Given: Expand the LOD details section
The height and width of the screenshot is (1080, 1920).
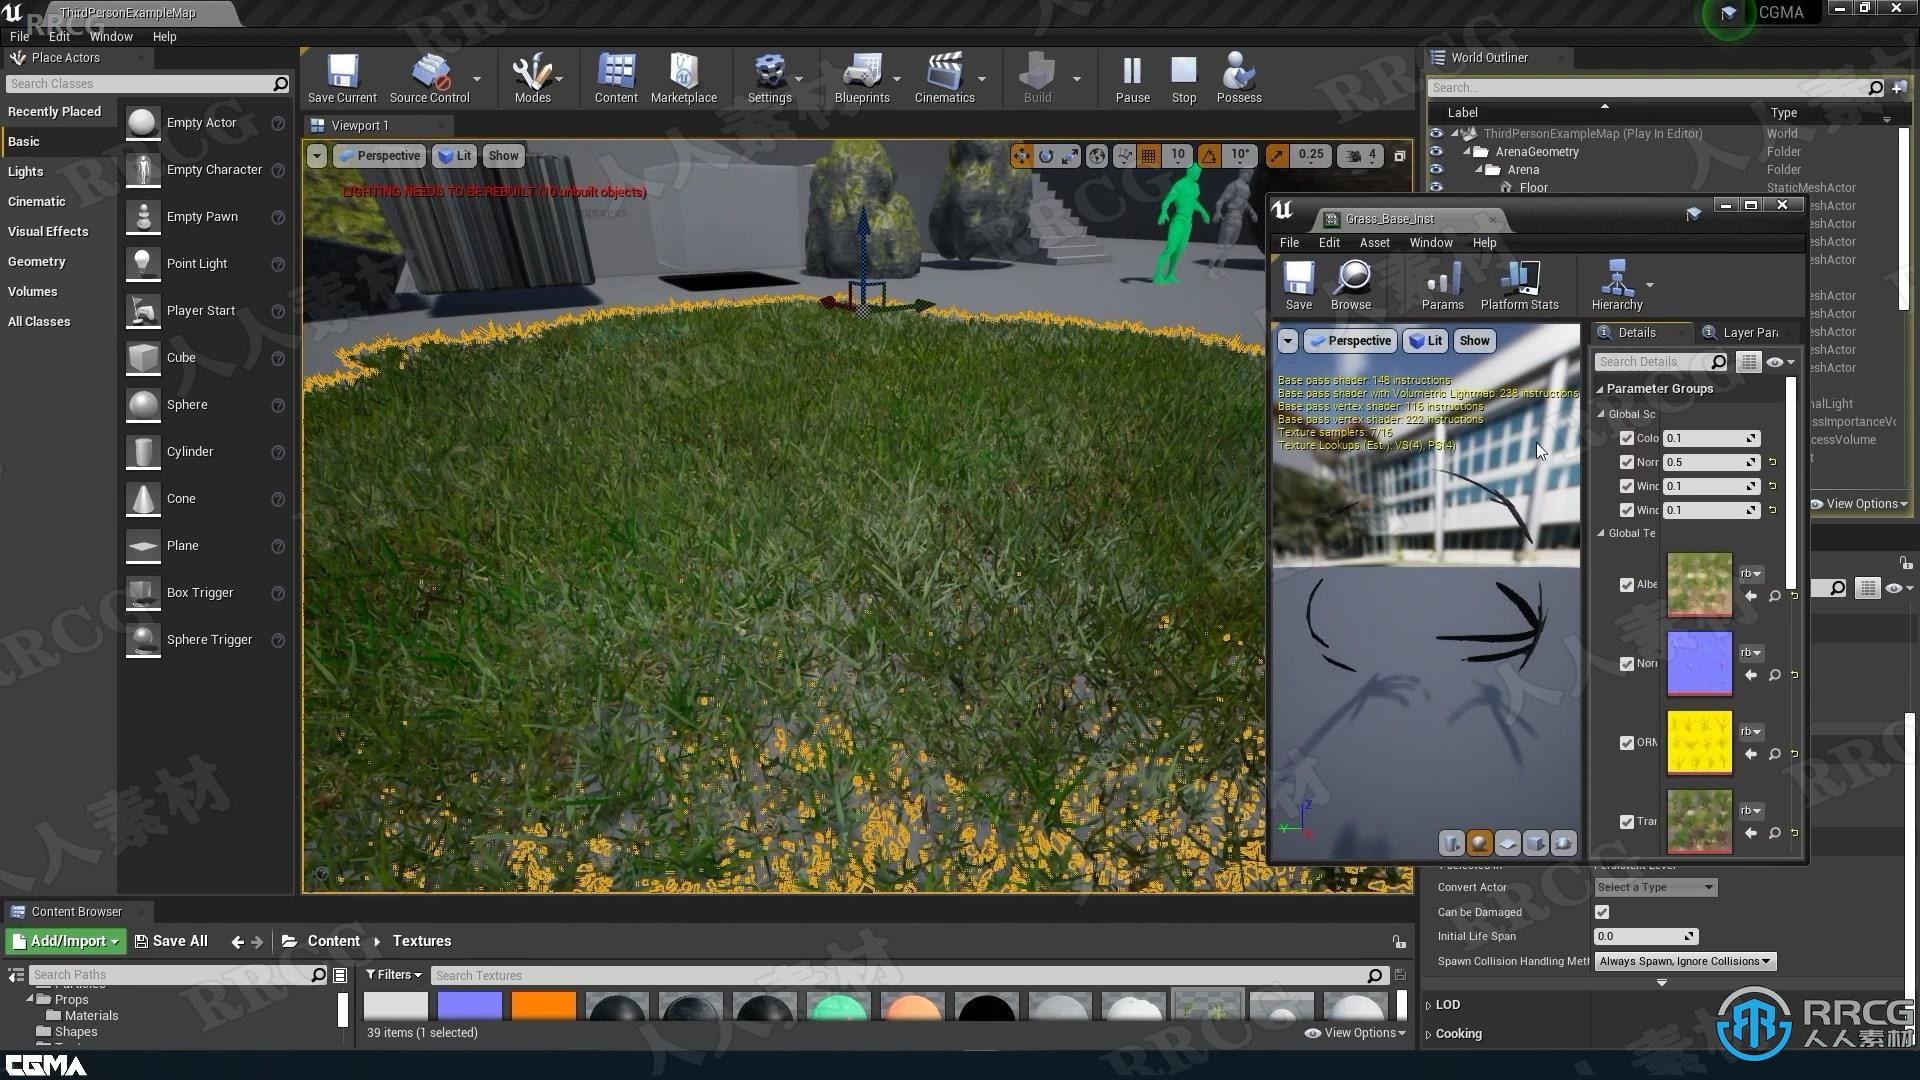Looking at the screenshot, I should [x=1428, y=1005].
